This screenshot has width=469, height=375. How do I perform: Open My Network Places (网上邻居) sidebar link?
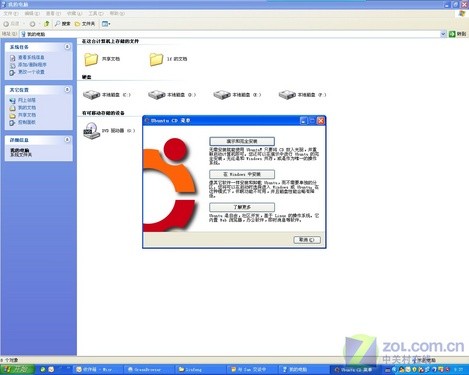pos(27,100)
